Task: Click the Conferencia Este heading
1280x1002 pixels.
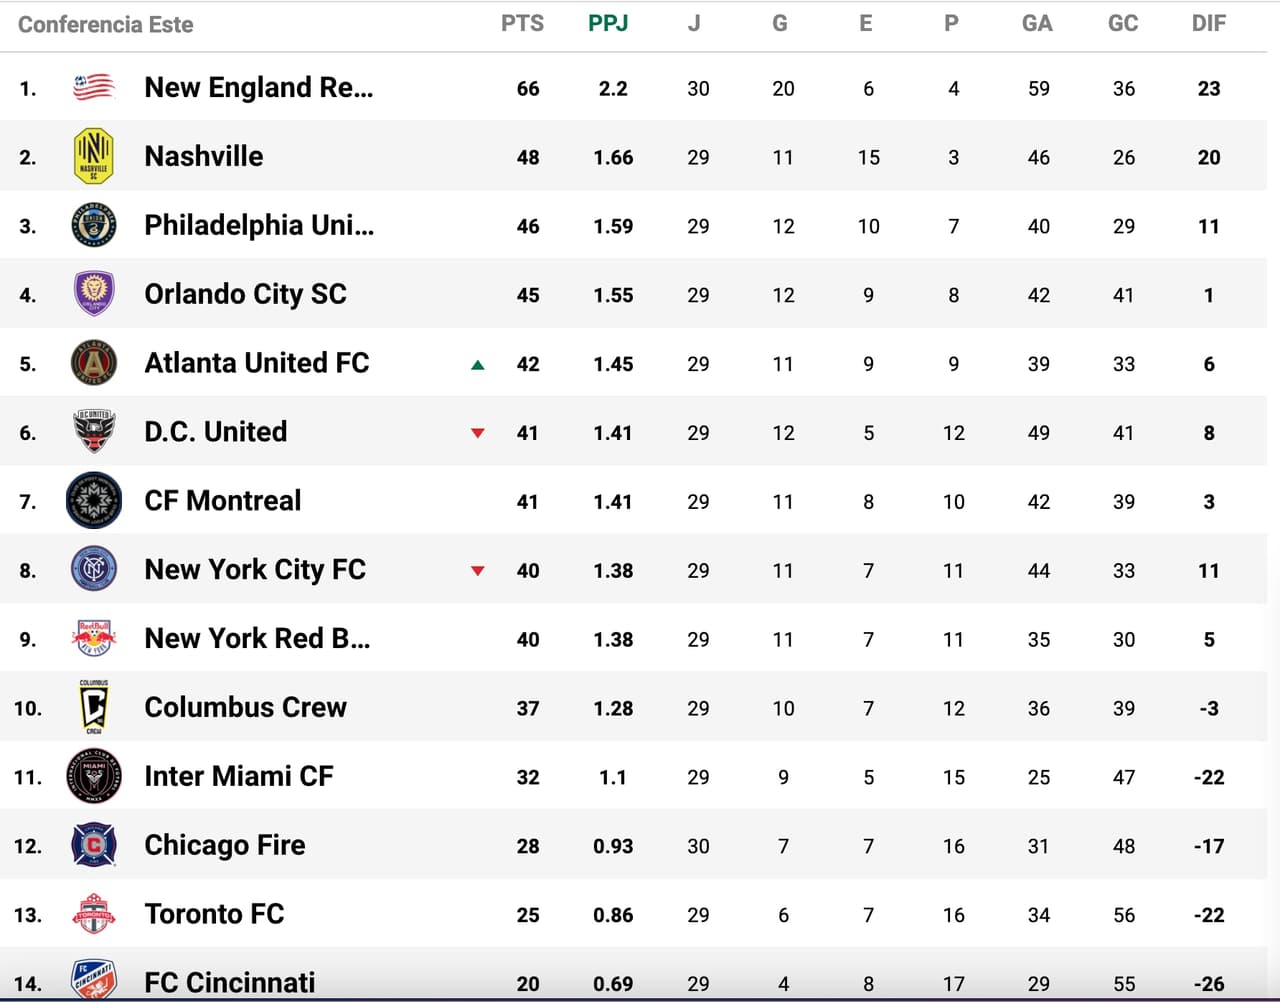Action: [106, 25]
